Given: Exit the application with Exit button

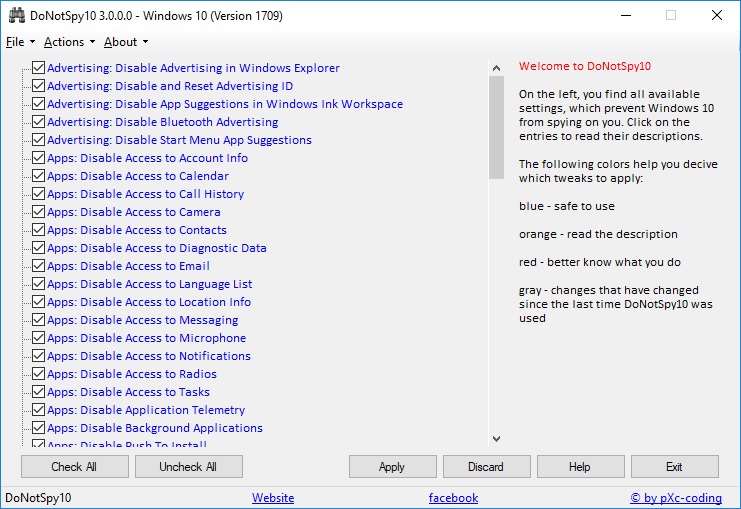Looking at the screenshot, I should tap(674, 467).
